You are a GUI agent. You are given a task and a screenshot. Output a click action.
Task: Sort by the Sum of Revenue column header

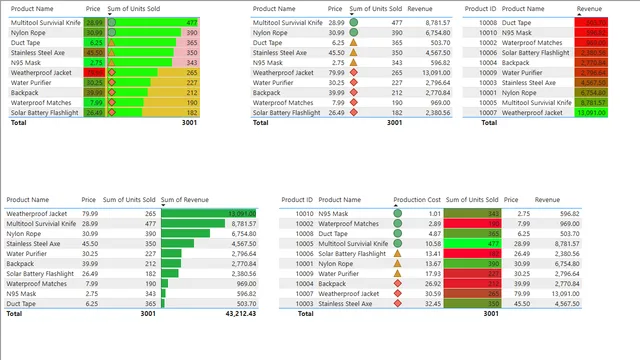[184, 200]
